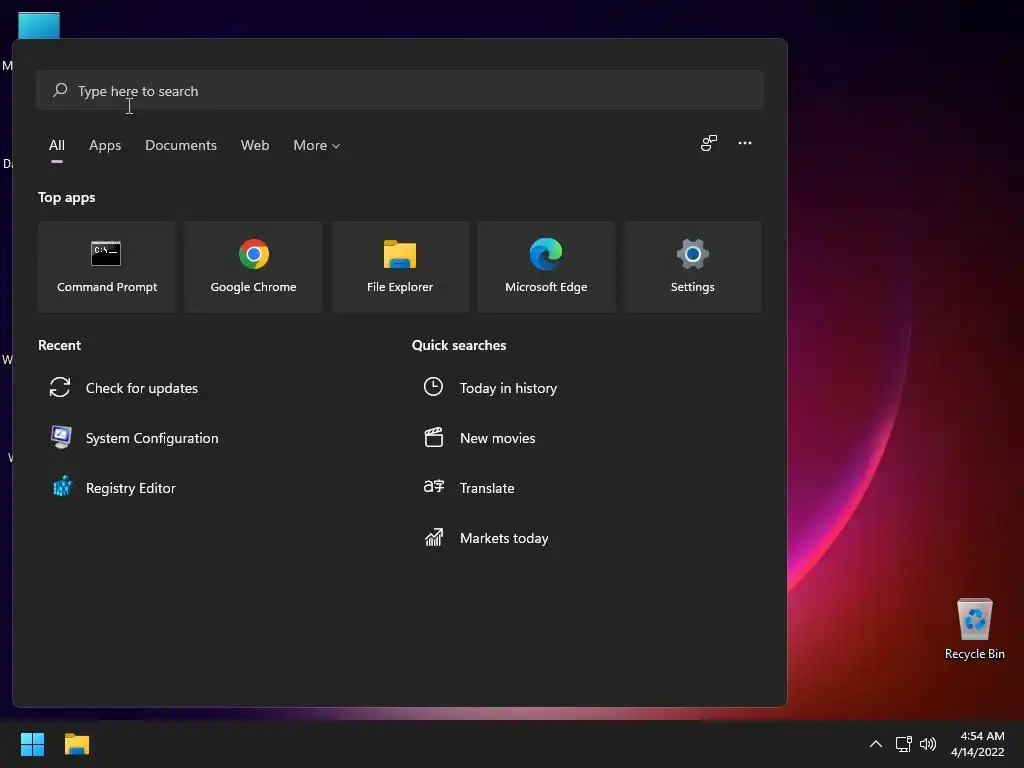Open File Explorer tile in Top apps
Image resolution: width=1024 pixels, height=768 pixels.
pyautogui.click(x=400, y=266)
